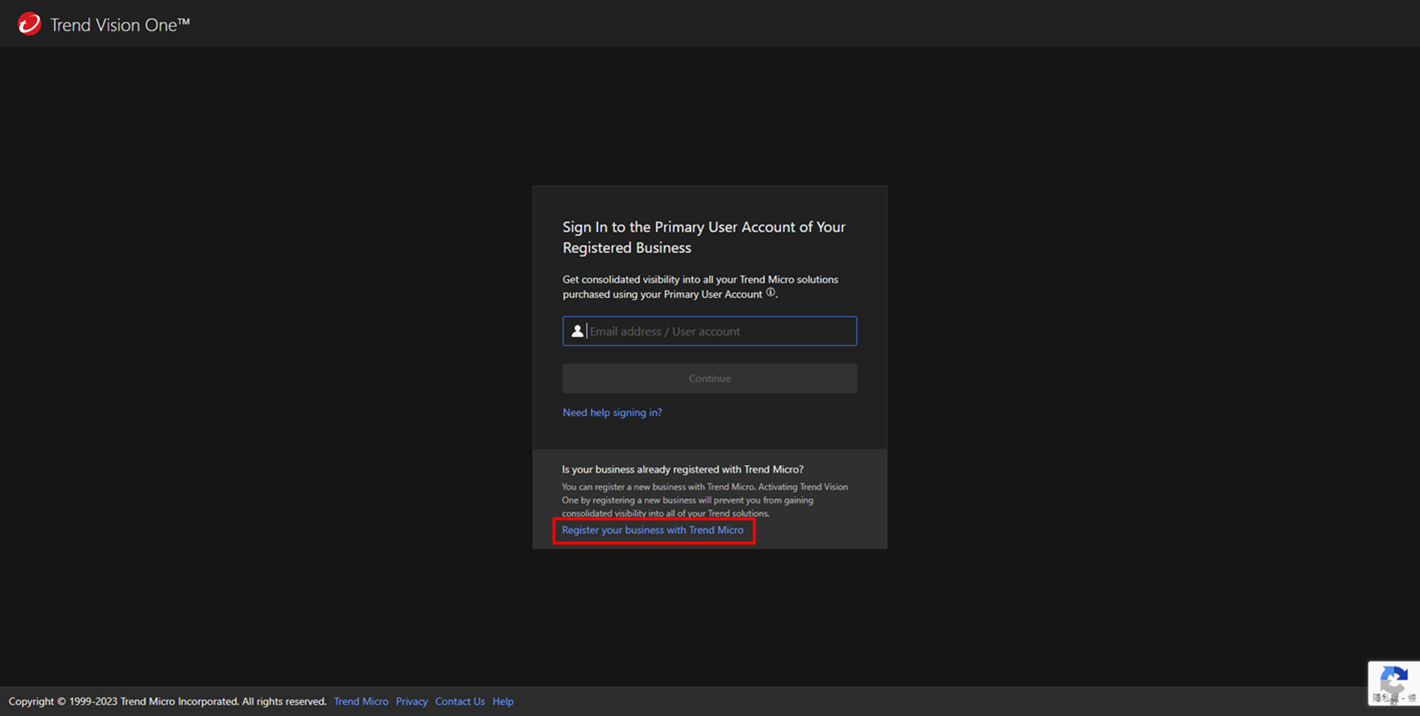The image size is (1420, 716).
Task: Click the Email address / User account field
Action: (720, 331)
